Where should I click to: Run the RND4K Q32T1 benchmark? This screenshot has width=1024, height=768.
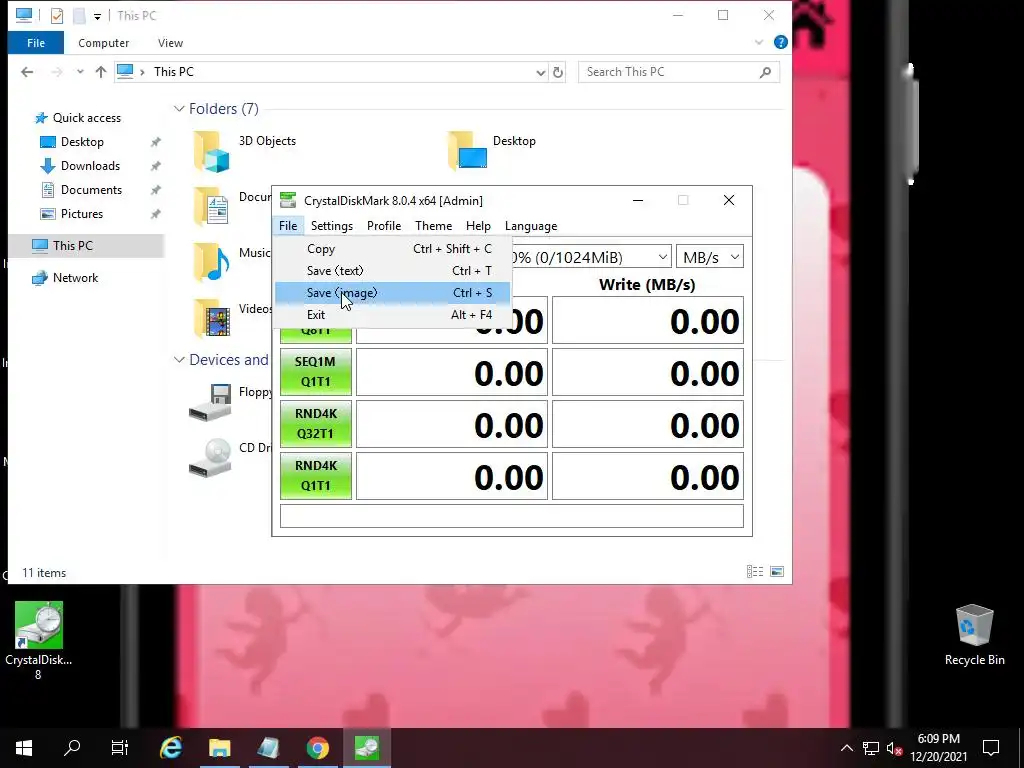315,424
